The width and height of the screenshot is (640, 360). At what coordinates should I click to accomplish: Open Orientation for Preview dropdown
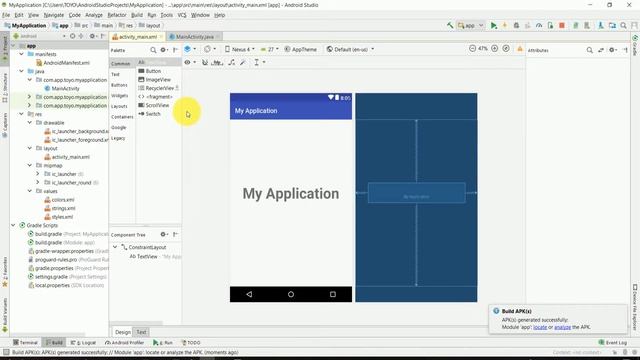pos(210,49)
